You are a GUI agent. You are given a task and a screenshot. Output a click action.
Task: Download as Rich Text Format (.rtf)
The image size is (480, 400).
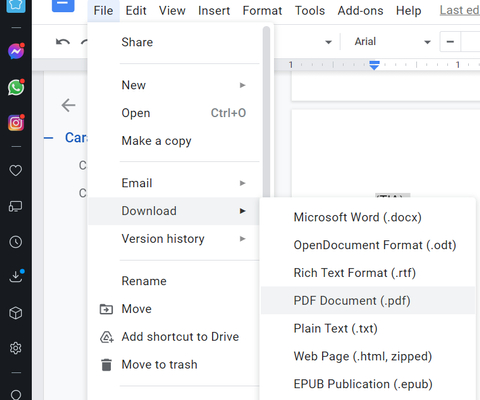[x=368, y=273]
